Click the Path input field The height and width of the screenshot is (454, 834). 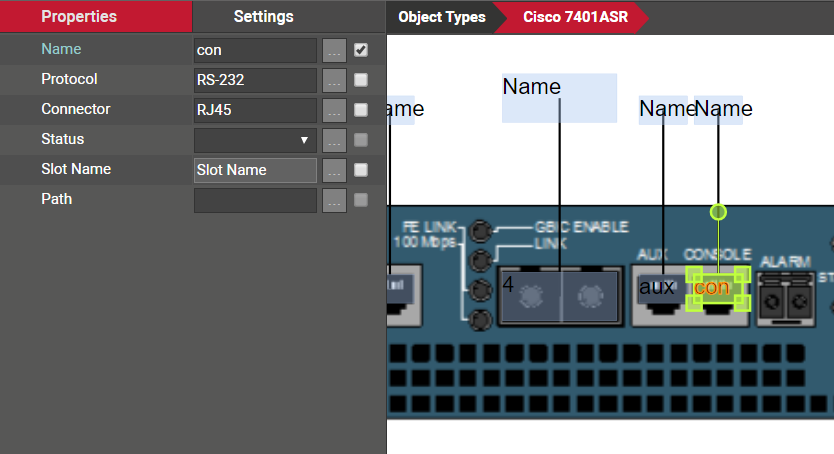[x=255, y=200]
